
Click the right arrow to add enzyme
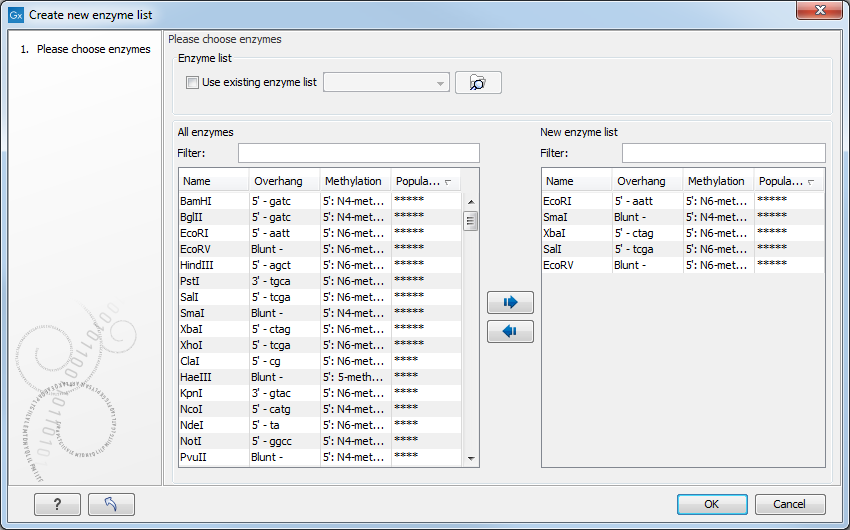(510, 303)
